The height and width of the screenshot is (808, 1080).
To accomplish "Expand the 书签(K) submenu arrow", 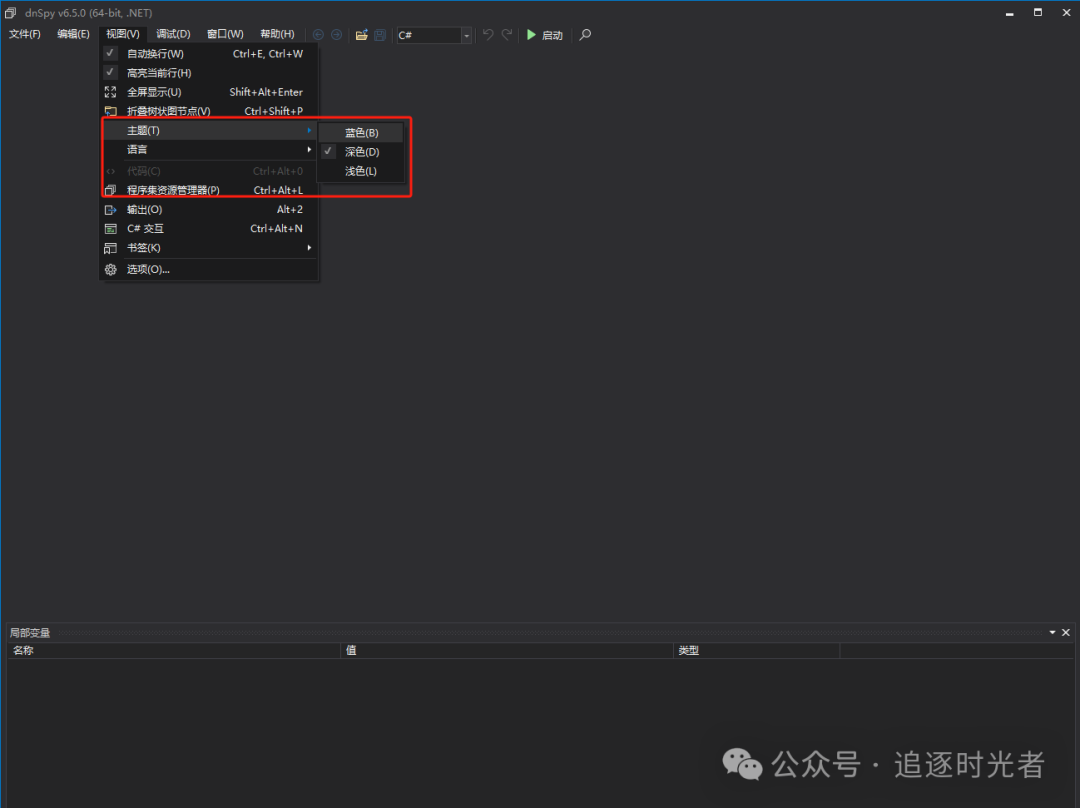I will coord(309,247).
